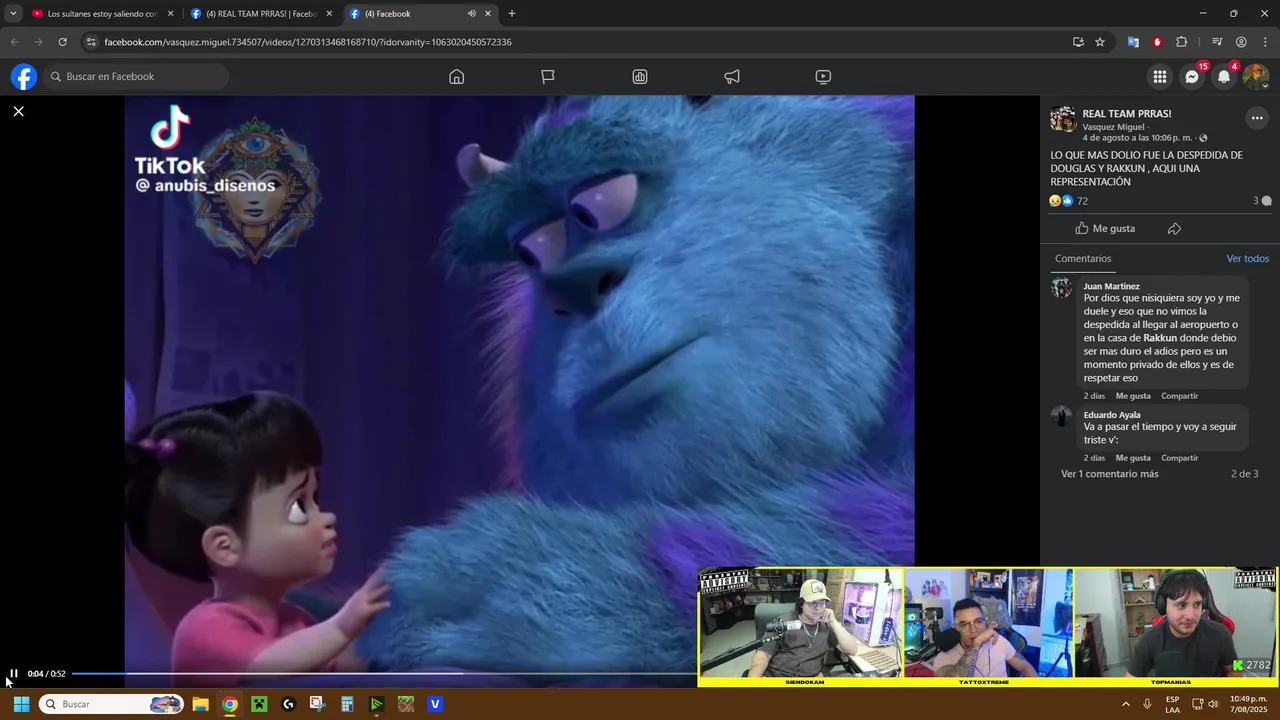1280x720 pixels.
Task: Click the REAL TEAM PRRAS group avatar
Action: pos(1063,119)
